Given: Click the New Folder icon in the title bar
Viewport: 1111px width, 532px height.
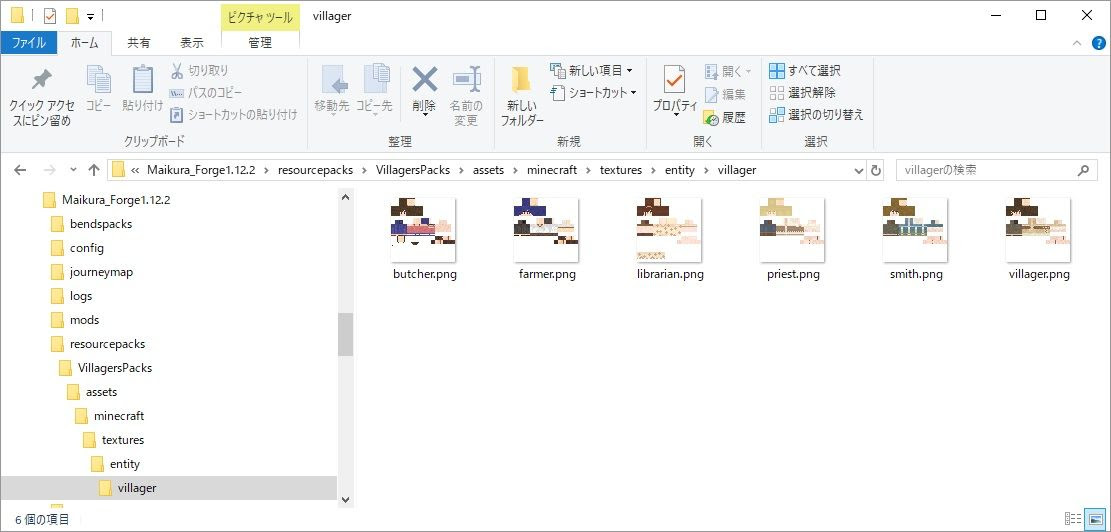Looking at the screenshot, I should pos(72,16).
